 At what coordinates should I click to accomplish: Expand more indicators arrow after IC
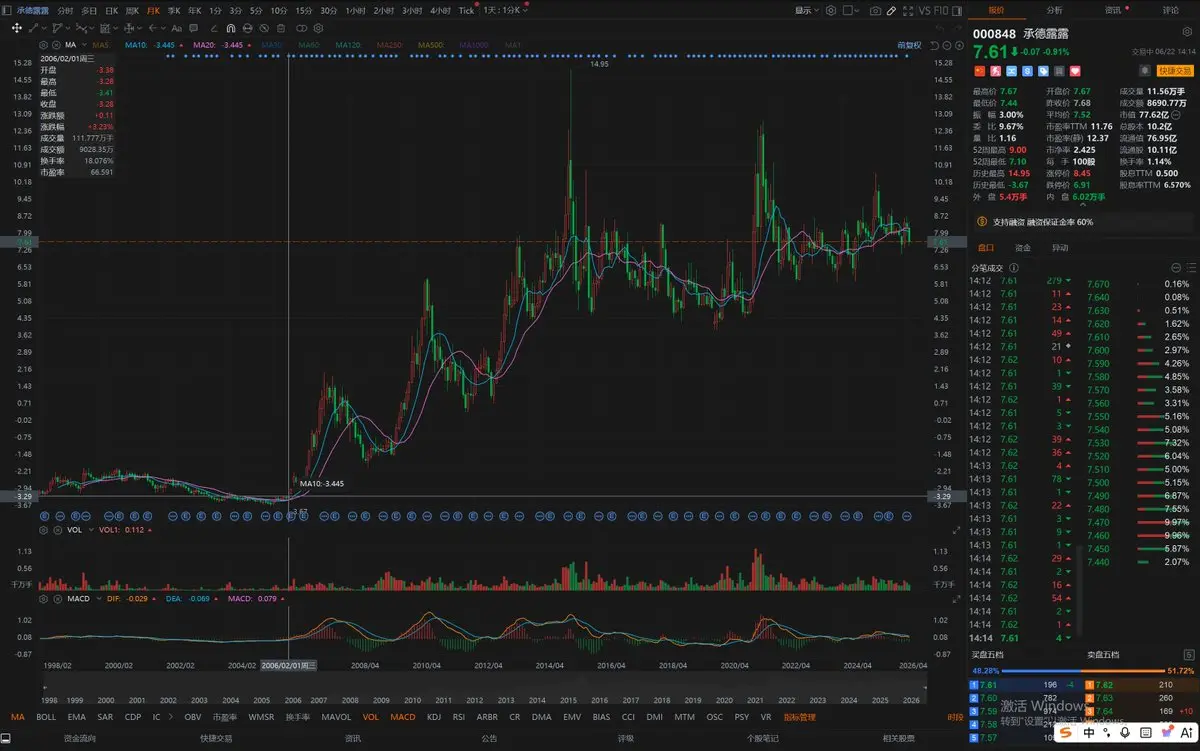pyautogui.click(x=171, y=717)
